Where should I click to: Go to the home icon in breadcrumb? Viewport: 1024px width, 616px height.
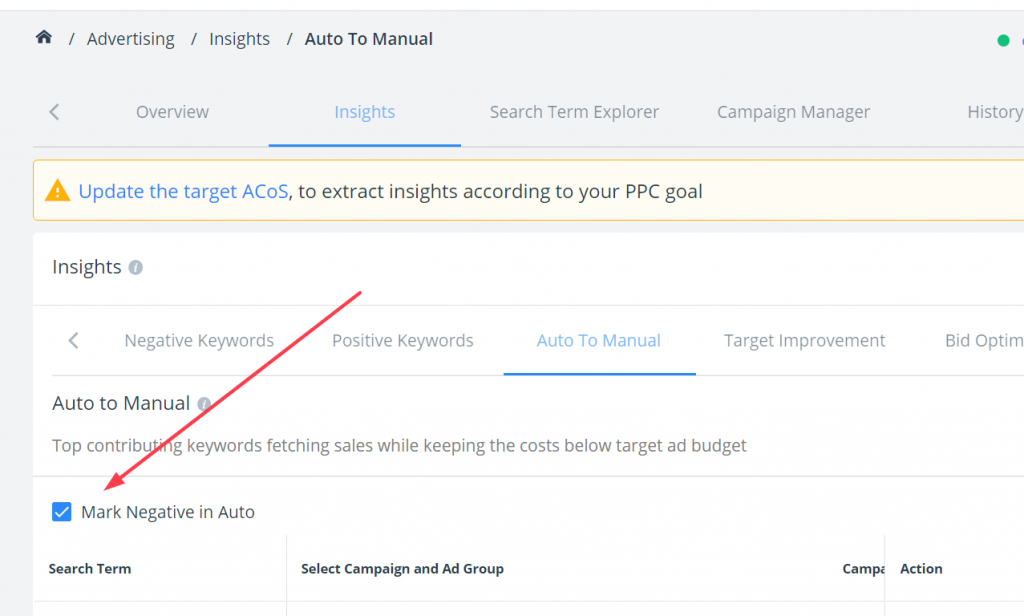pos(44,37)
